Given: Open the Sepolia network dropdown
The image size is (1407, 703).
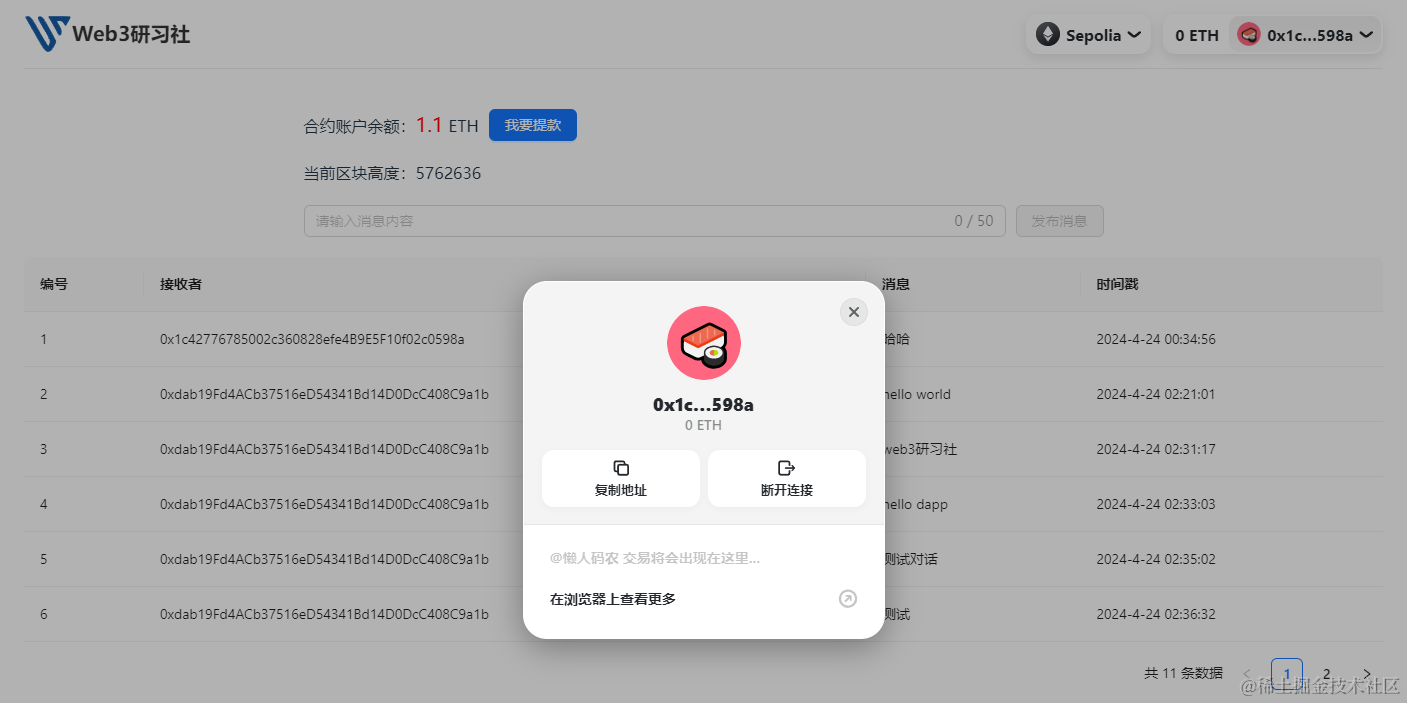Looking at the screenshot, I should click(1088, 34).
